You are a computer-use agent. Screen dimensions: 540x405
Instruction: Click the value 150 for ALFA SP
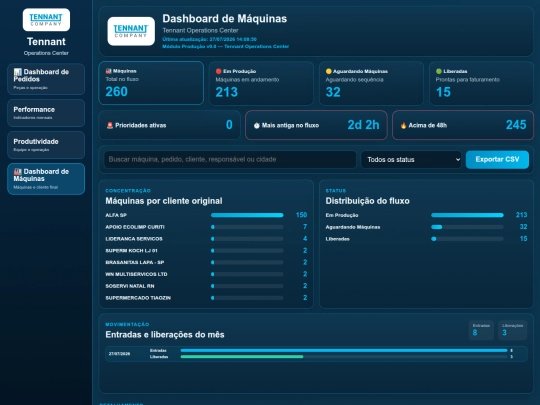pos(301,215)
